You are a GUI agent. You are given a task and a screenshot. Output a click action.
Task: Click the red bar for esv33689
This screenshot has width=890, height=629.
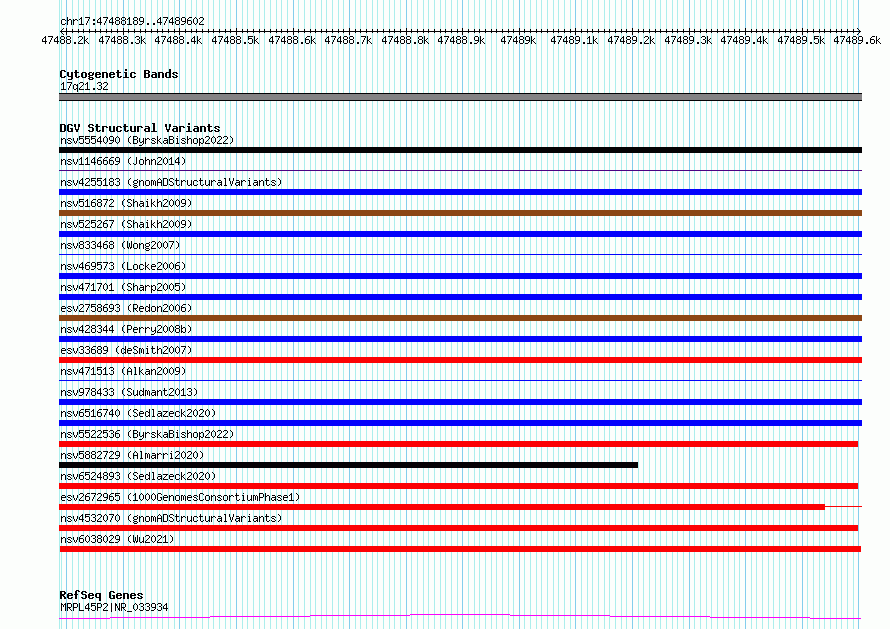(460, 360)
